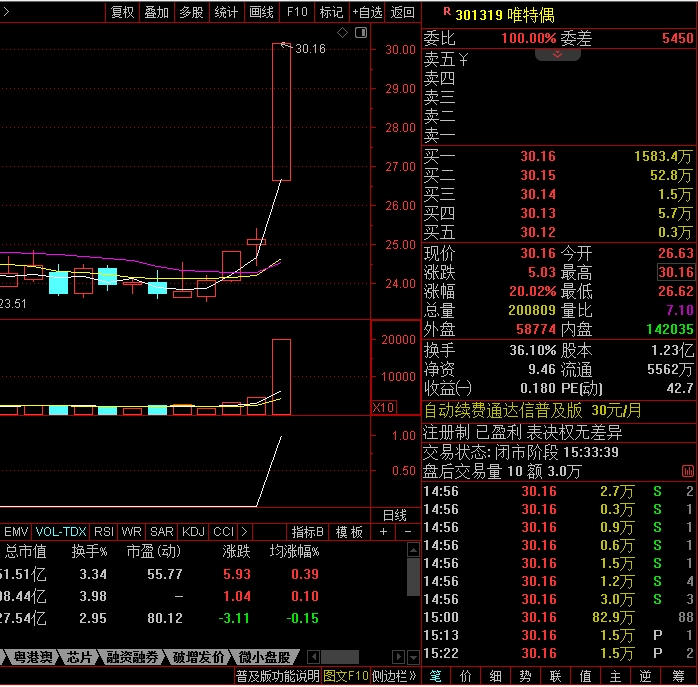Select the CCI indicator tab
This screenshot has width=698, height=687.
(x=223, y=532)
